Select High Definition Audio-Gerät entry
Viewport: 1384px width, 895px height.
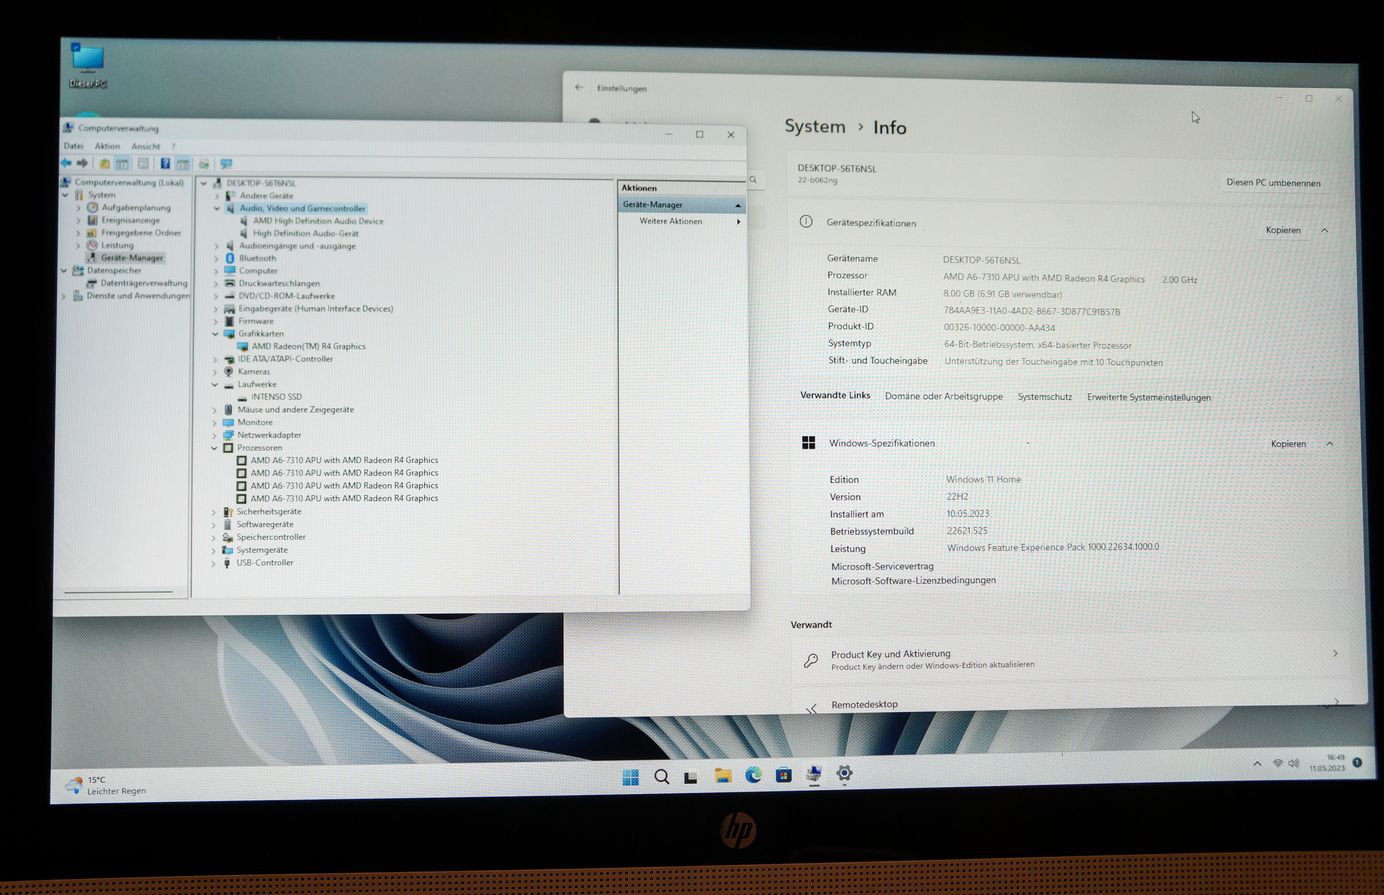pos(305,233)
